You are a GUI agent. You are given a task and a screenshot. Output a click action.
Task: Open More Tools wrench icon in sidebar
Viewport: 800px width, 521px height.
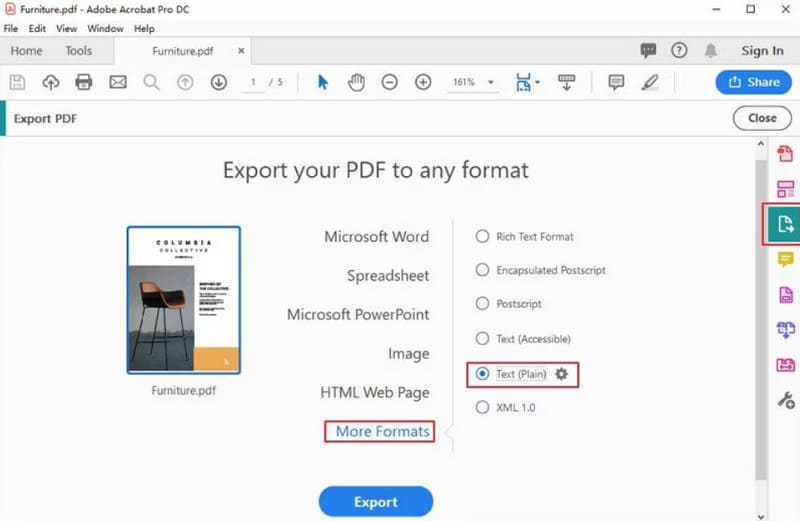[786, 400]
